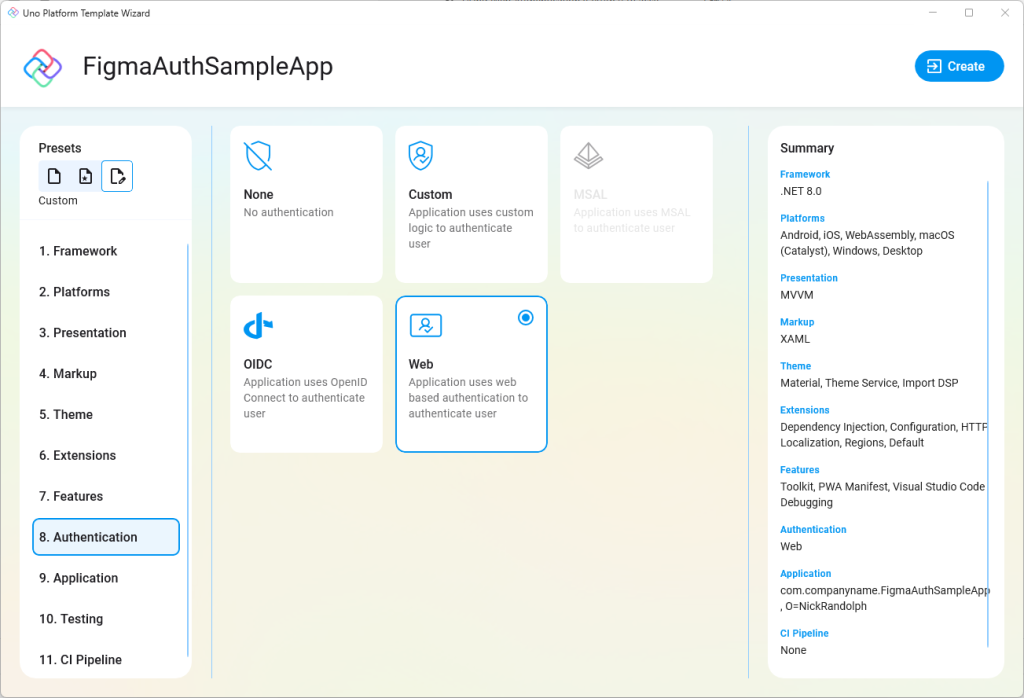Click the arrow icon inside Create button
Viewport: 1024px width, 698px height.
[934, 66]
